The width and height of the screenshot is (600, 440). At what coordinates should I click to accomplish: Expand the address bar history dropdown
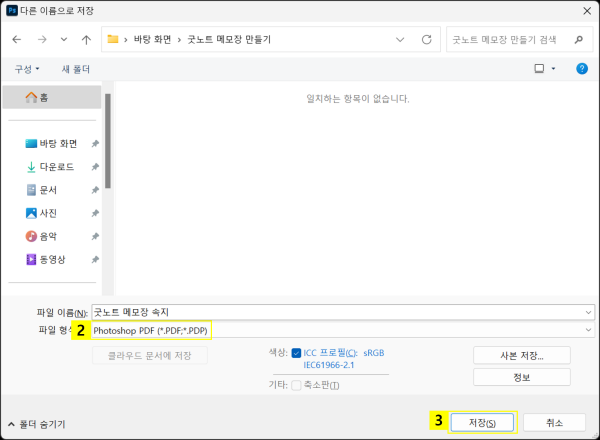[400, 39]
